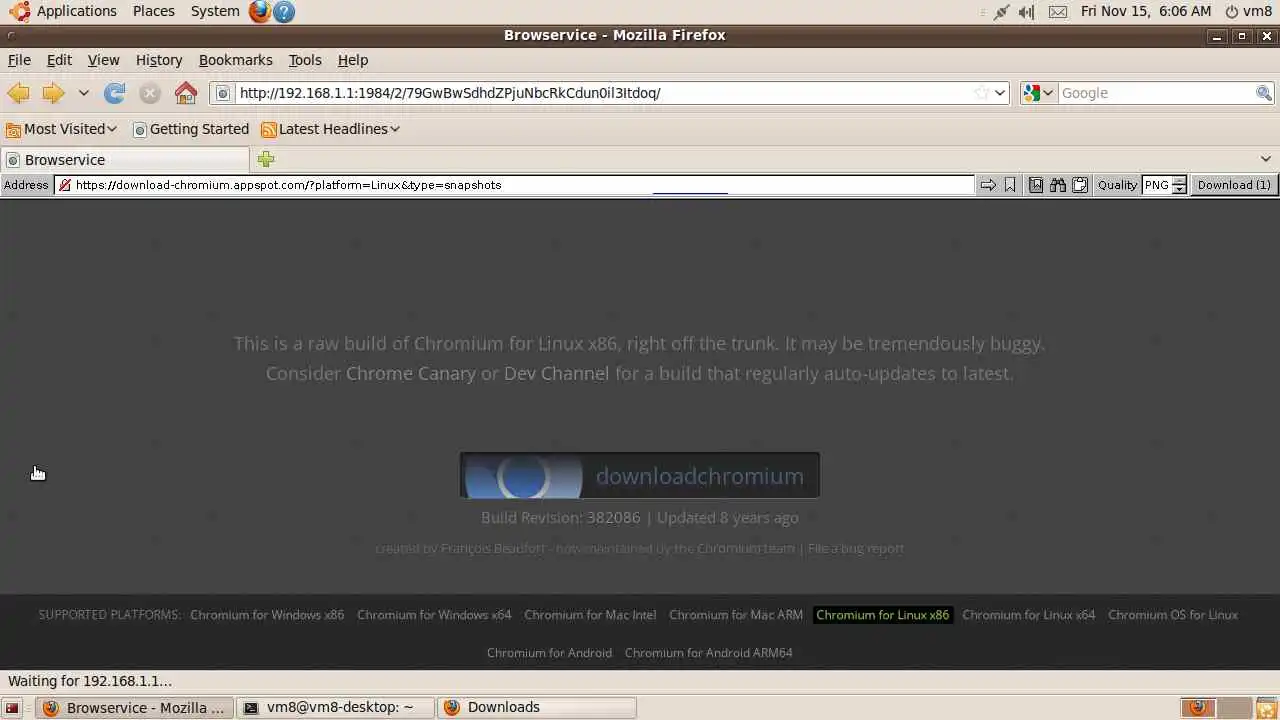Bookmark this page with the star icon
1280x720 pixels.
(x=981, y=93)
